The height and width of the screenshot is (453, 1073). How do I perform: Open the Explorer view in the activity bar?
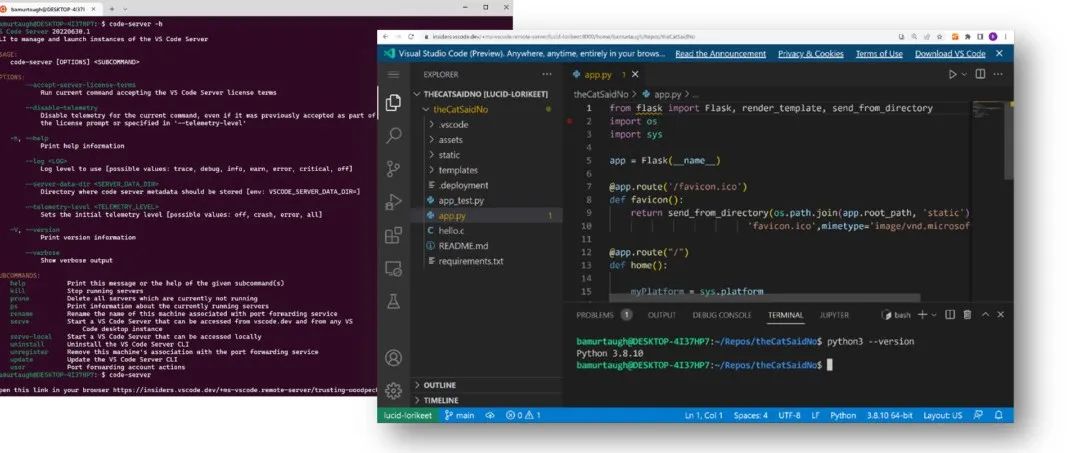point(393,103)
